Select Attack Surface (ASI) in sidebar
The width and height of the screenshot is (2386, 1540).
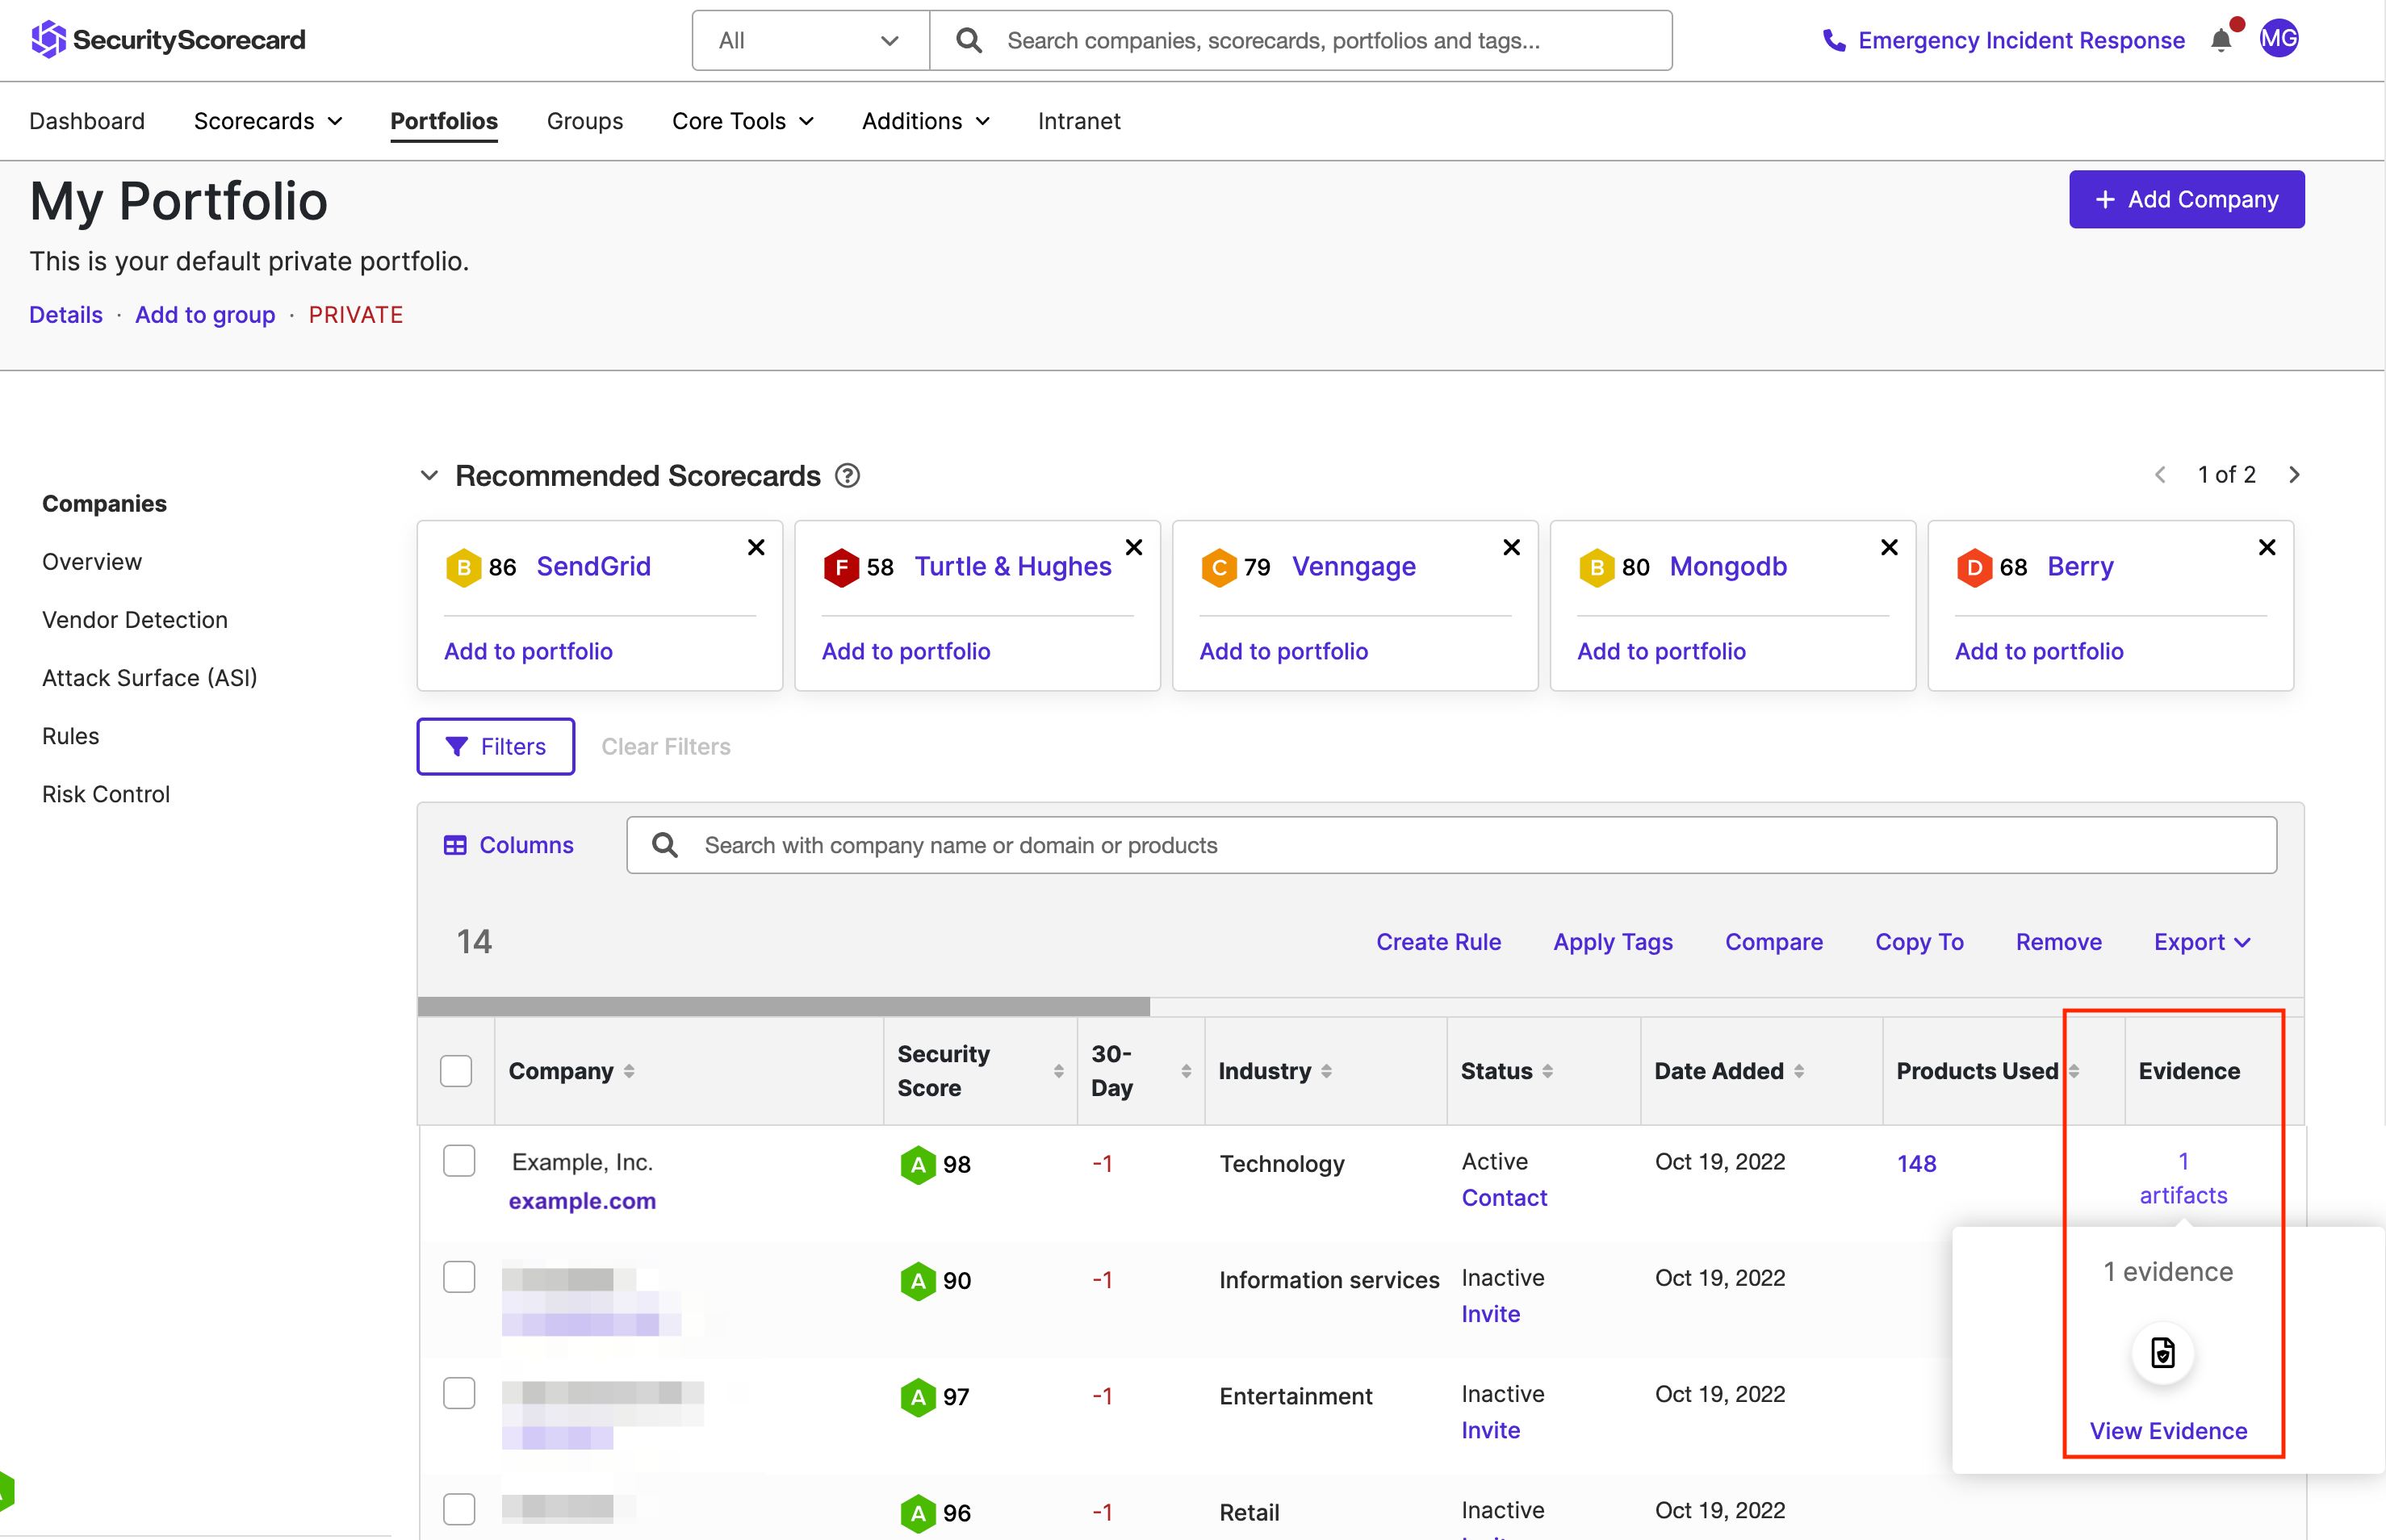(x=150, y=678)
